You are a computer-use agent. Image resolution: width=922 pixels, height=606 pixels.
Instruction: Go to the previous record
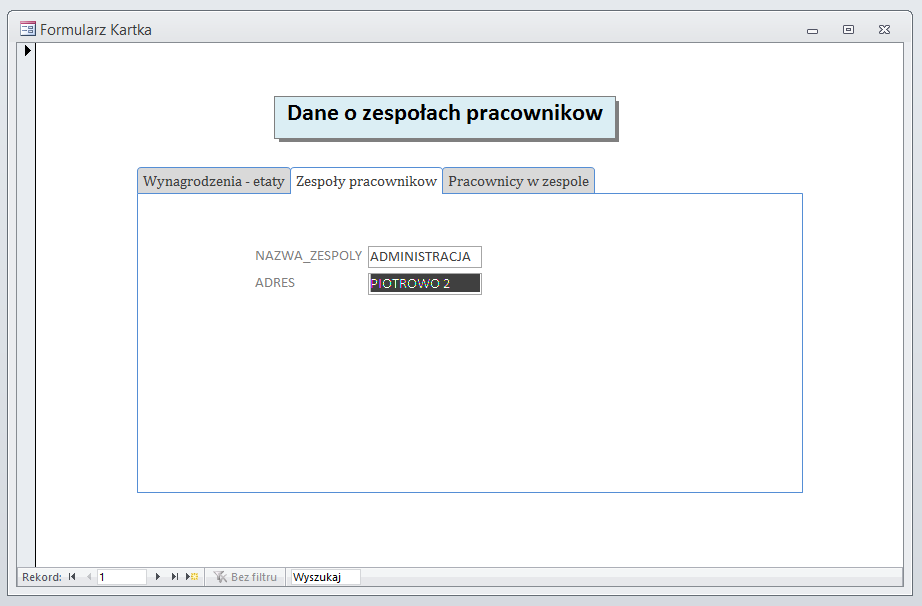coord(89,577)
